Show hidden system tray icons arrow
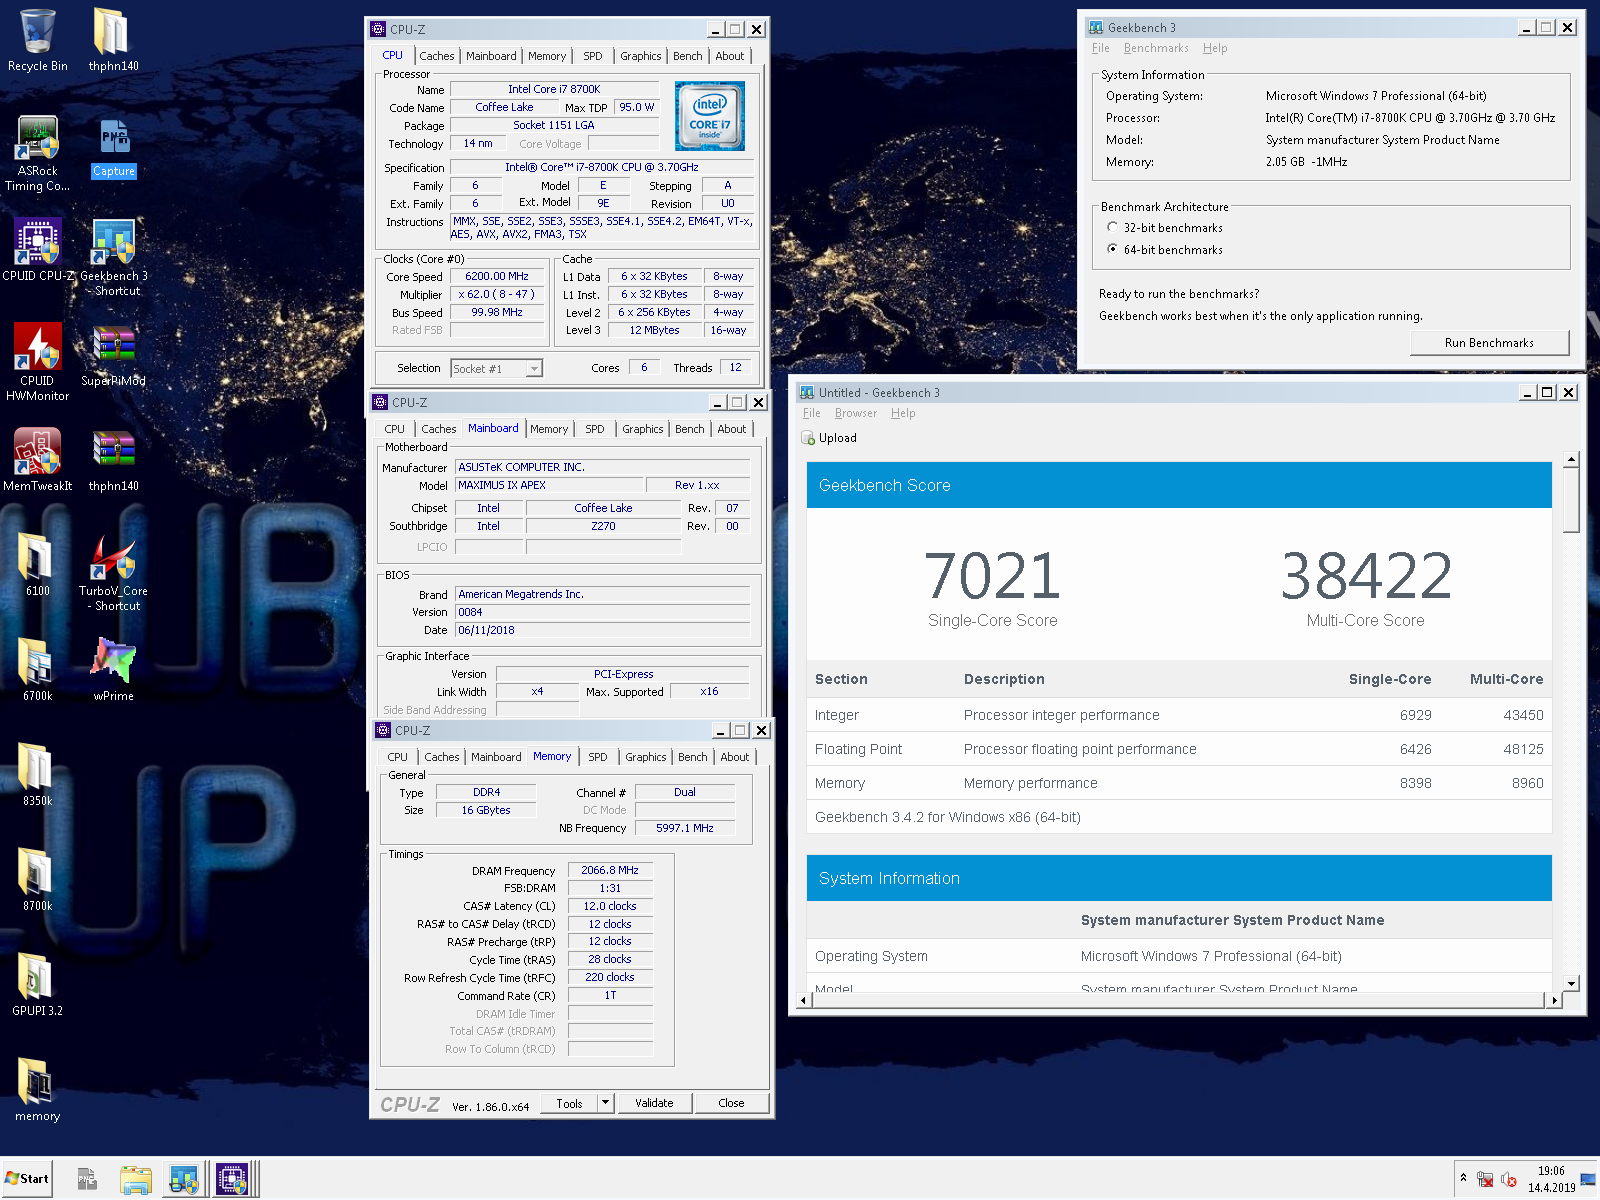Image resolution: width=1600 pixels, height=1200 pixels. coord(1463,1178)
